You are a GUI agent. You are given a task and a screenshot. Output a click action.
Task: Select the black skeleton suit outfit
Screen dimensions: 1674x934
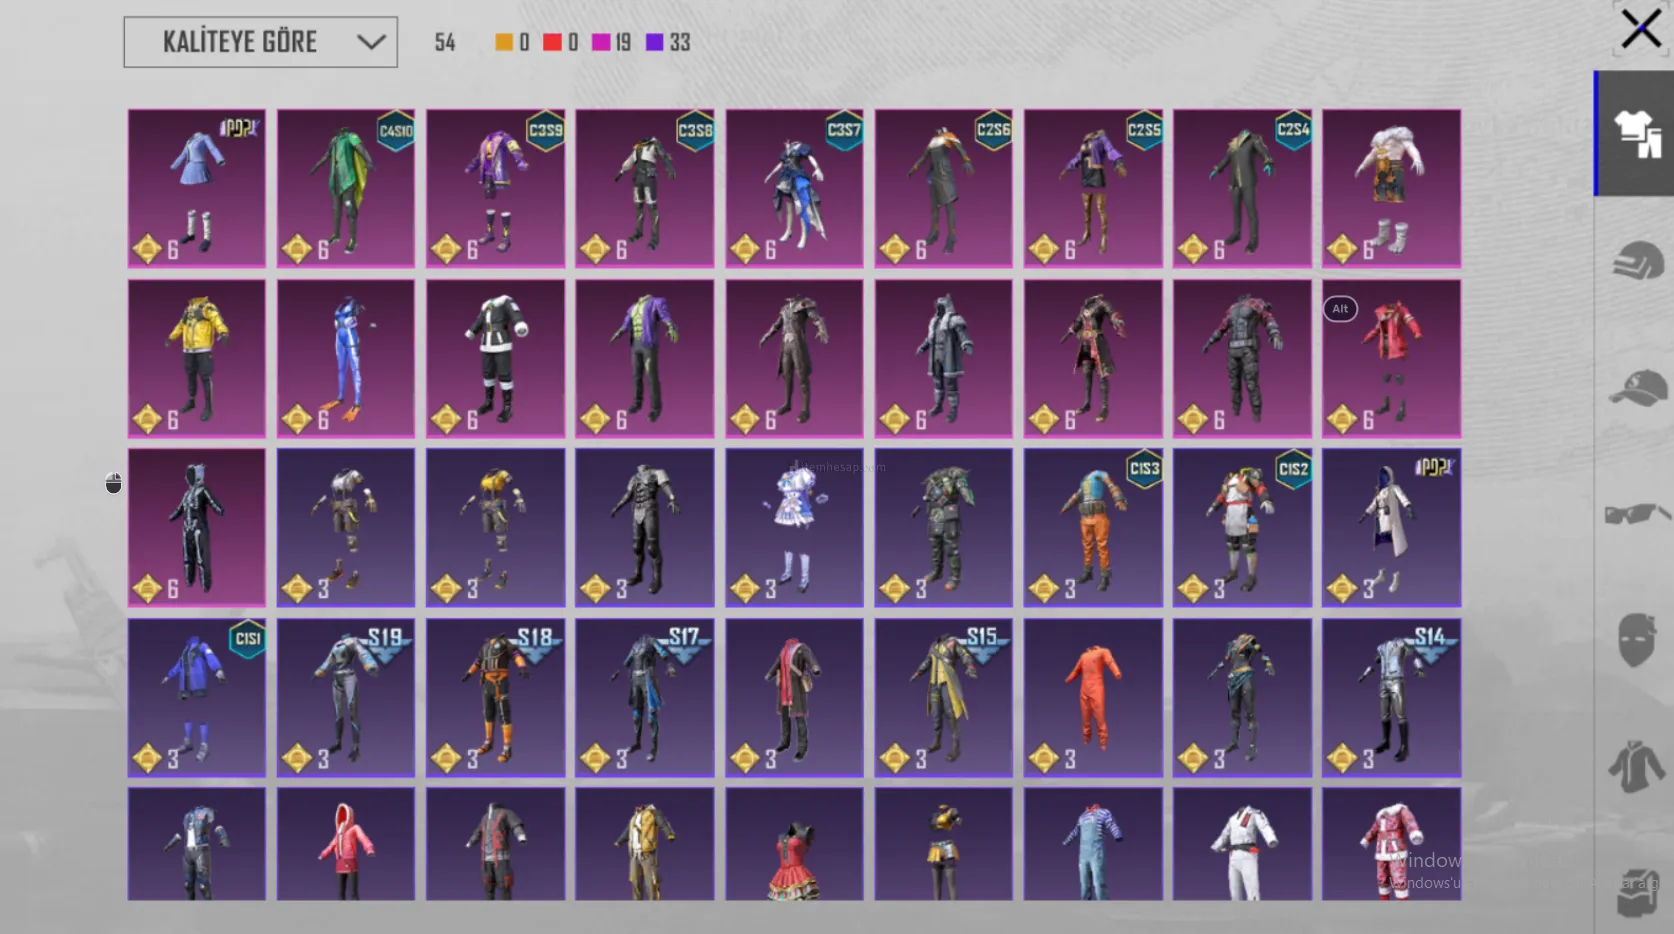coord(196,527)
